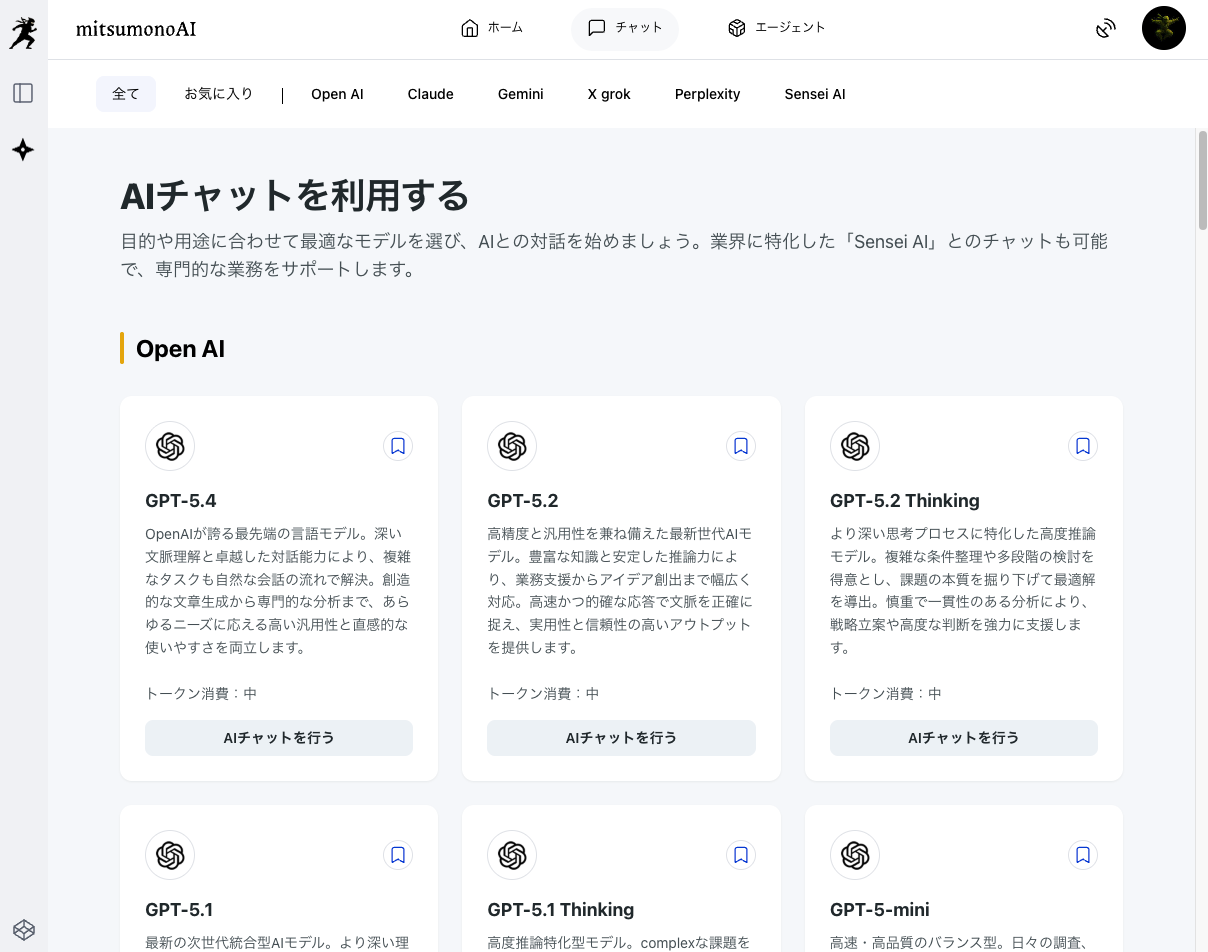
Task: Start AIチャットを行う for GPT-5.2 Thinking
Action: (964, 738)
